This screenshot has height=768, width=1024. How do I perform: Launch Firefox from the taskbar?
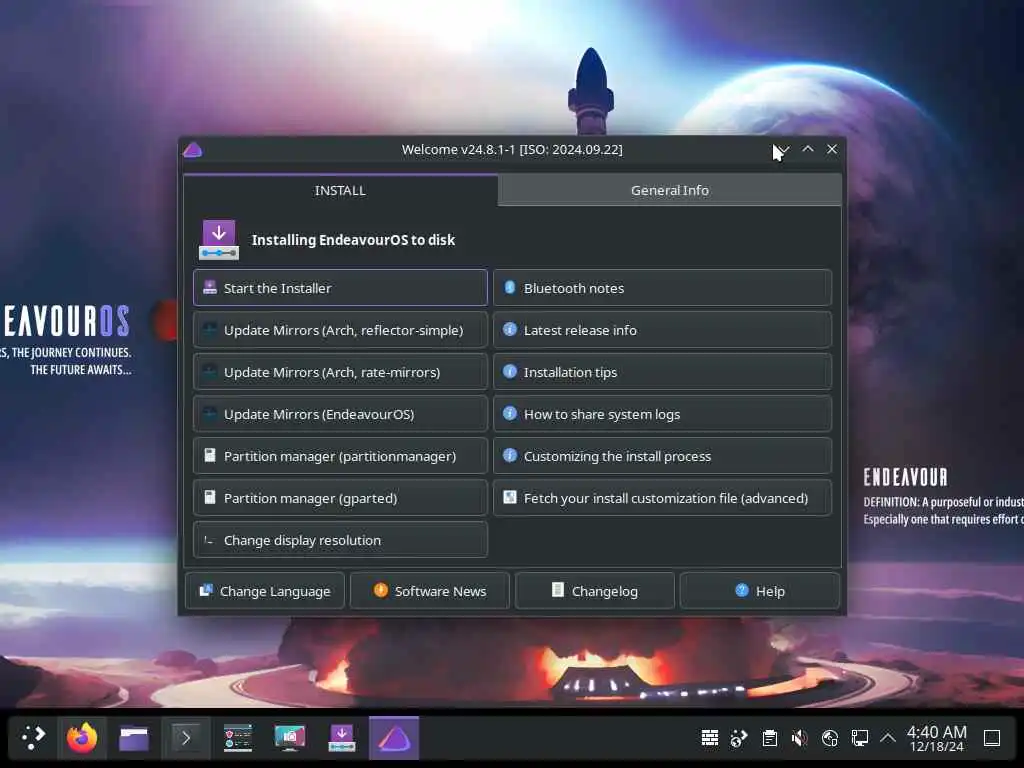tap(82, 738)
